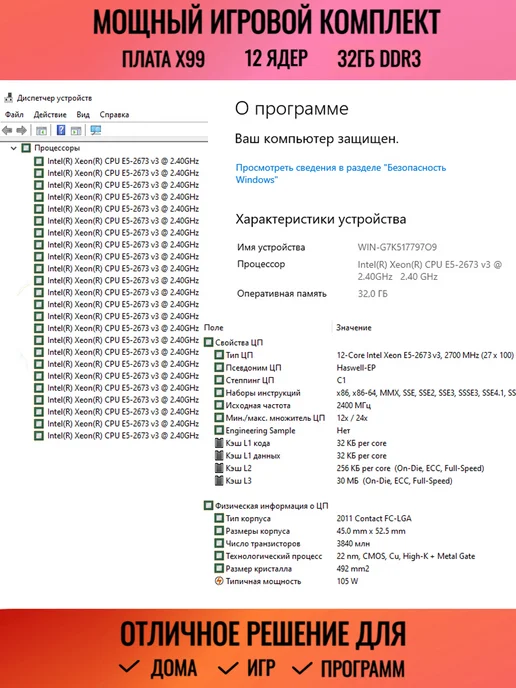Open the blue question-mark Help toolbar icon
516x688 pixels.
tap(61, 130)
